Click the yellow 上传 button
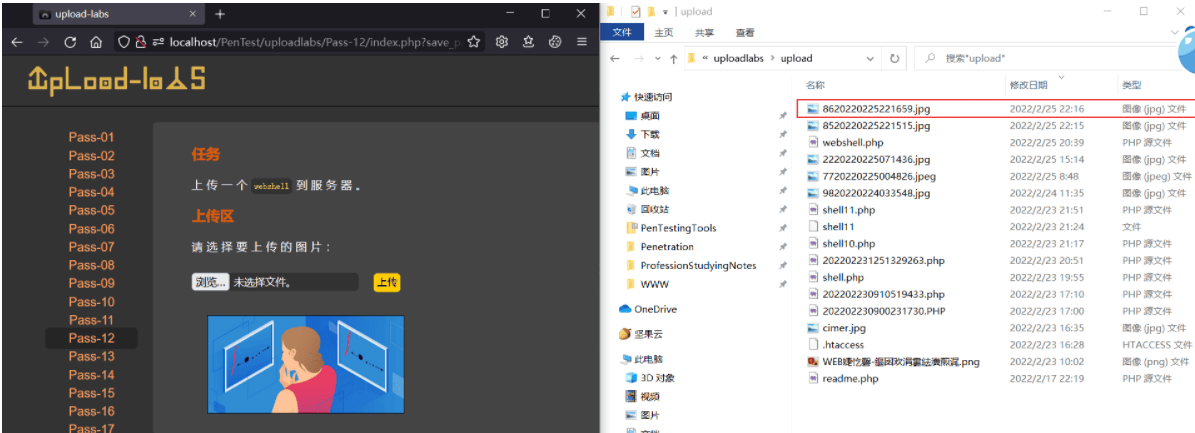The image size is (1195, 433). pyautogui.click(x=387, y=282)
